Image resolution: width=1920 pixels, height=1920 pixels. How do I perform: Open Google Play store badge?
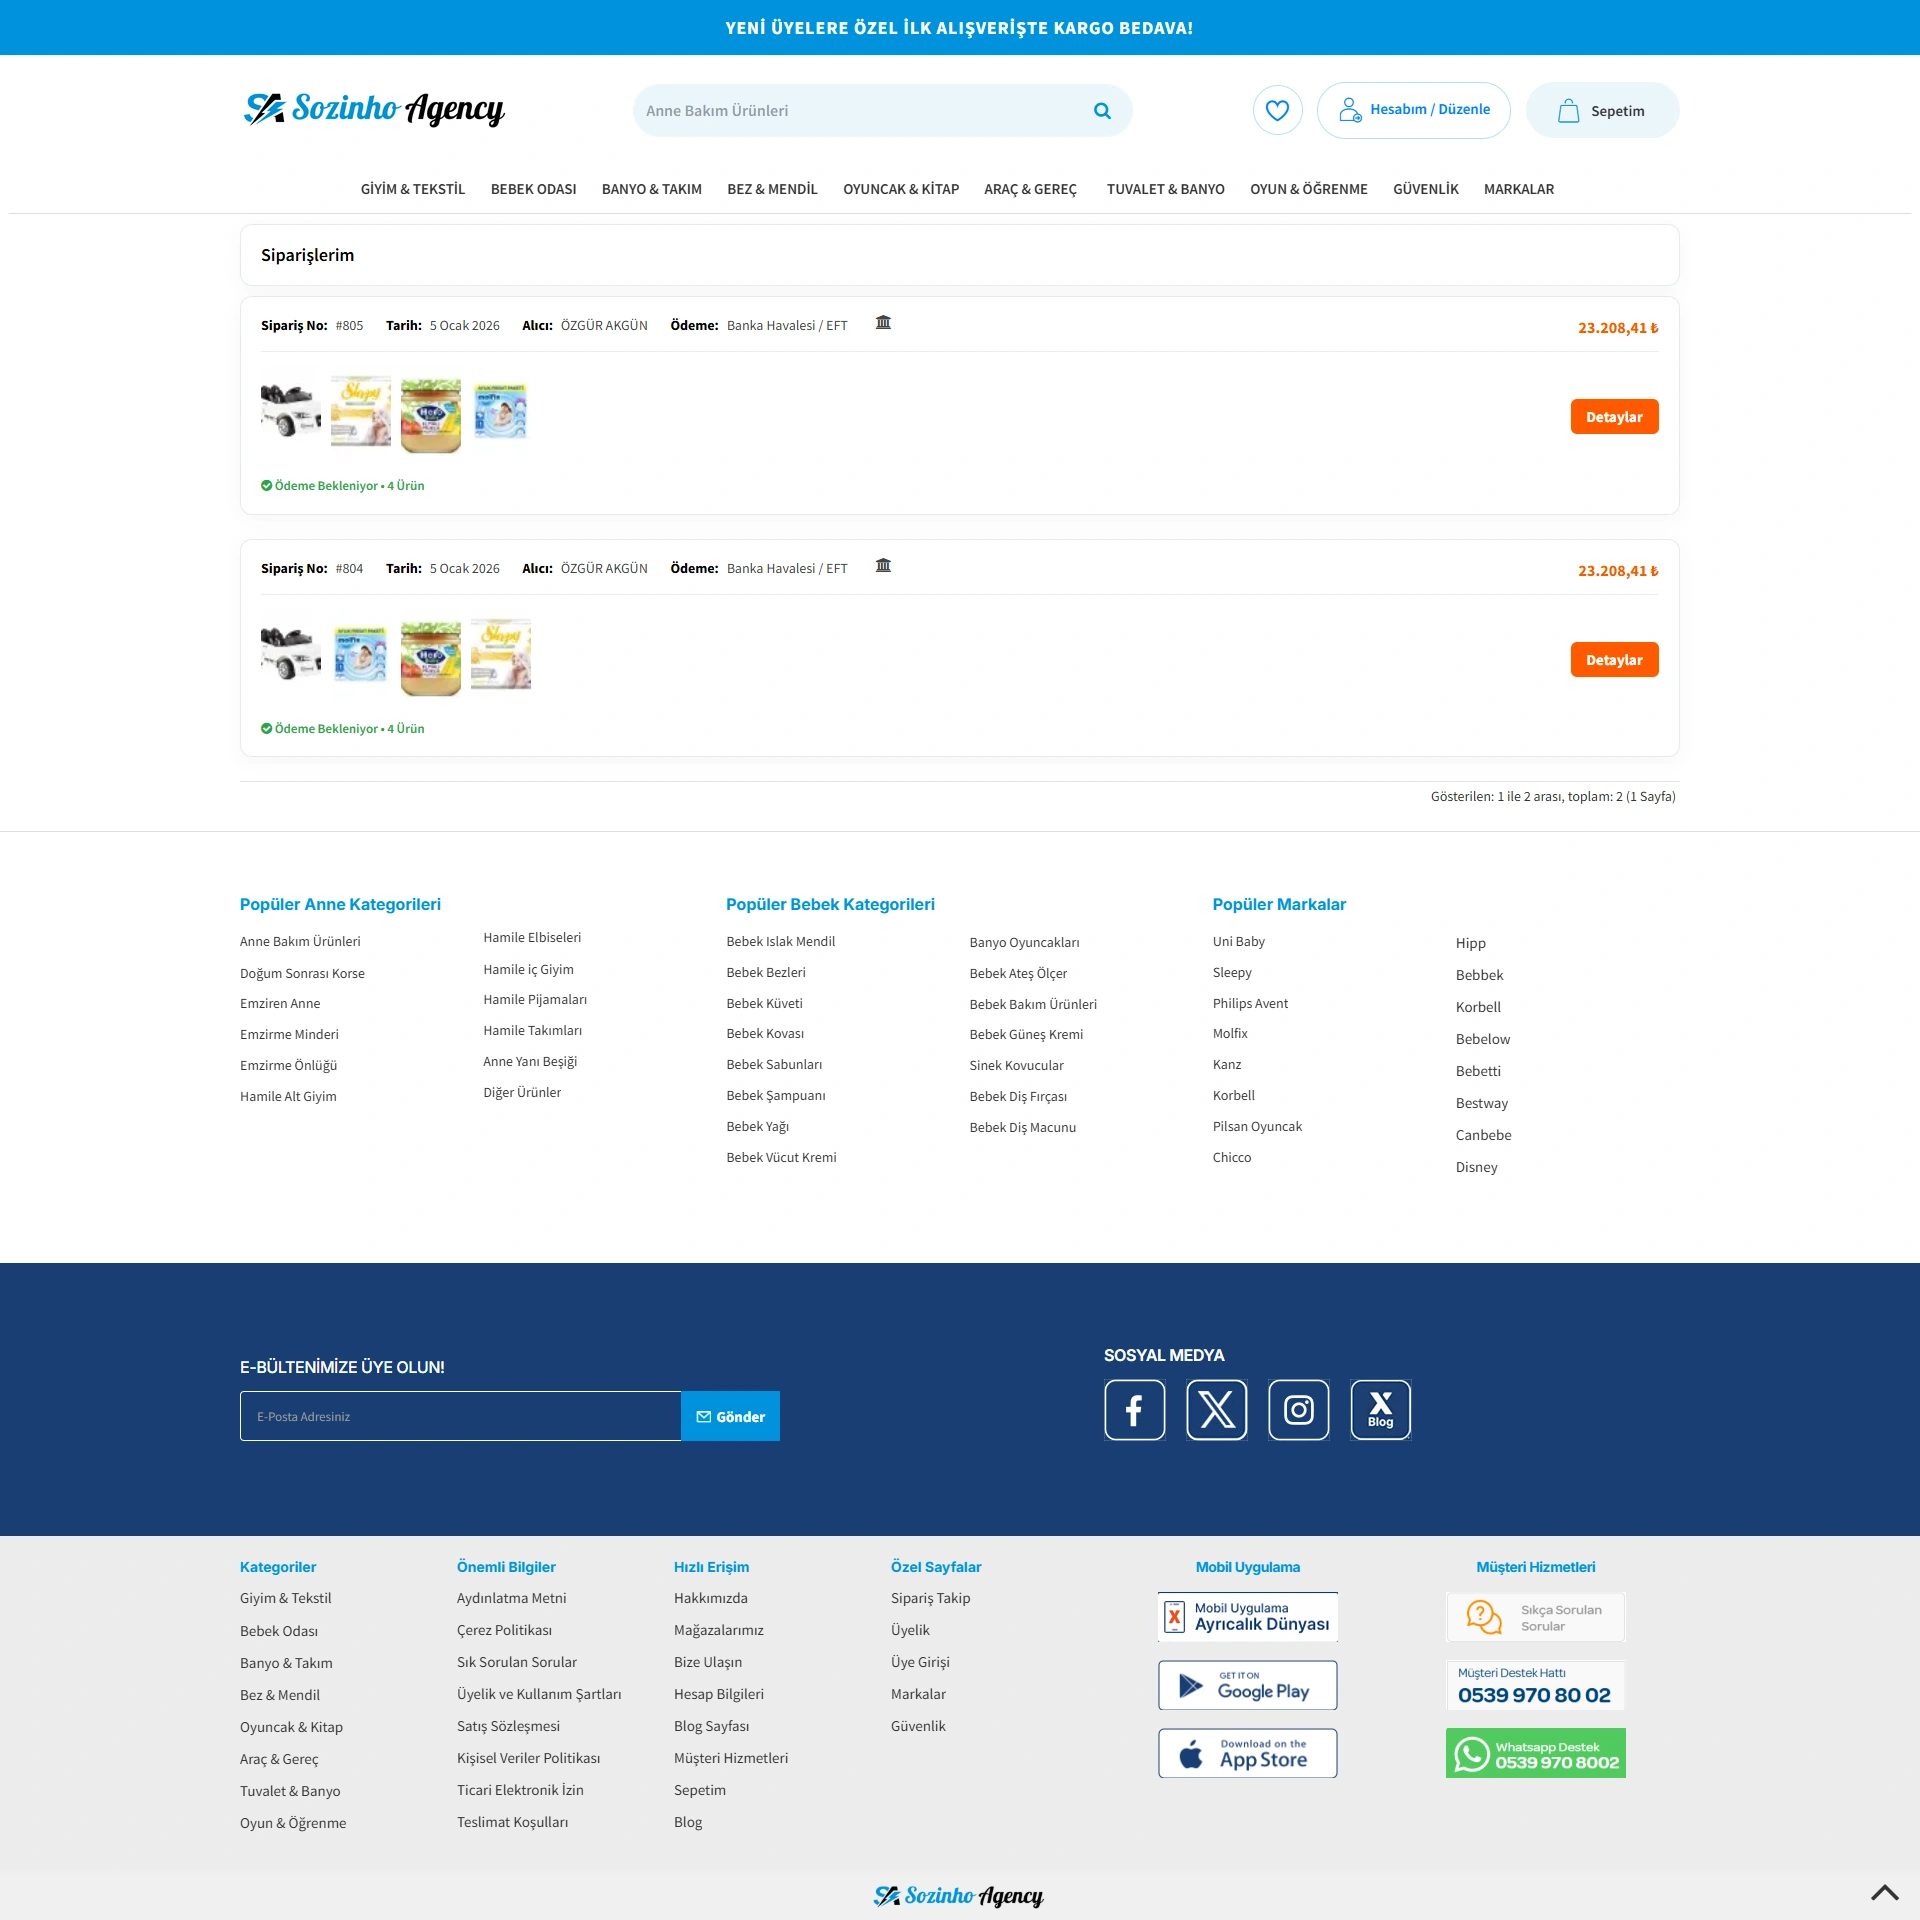tap(1247, 1685)
